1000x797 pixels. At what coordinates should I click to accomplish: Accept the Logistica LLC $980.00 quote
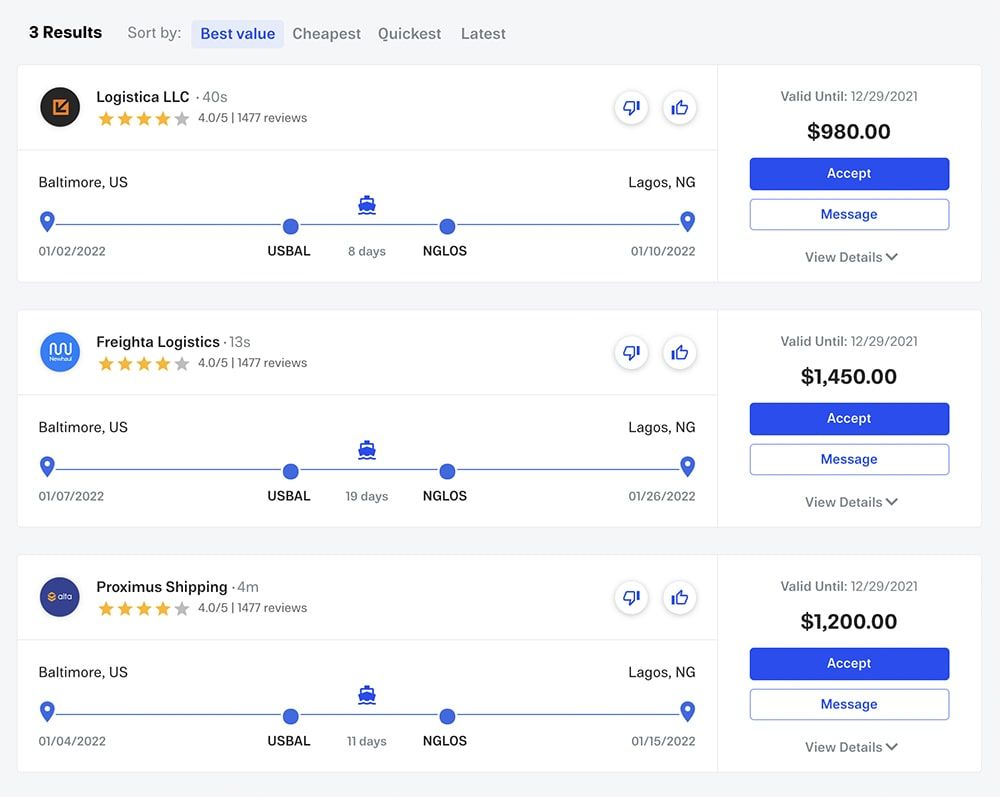(x=849, y=174)
